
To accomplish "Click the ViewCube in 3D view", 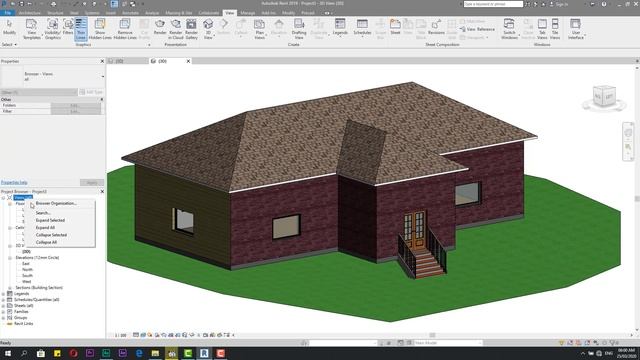I will [604, 96].
